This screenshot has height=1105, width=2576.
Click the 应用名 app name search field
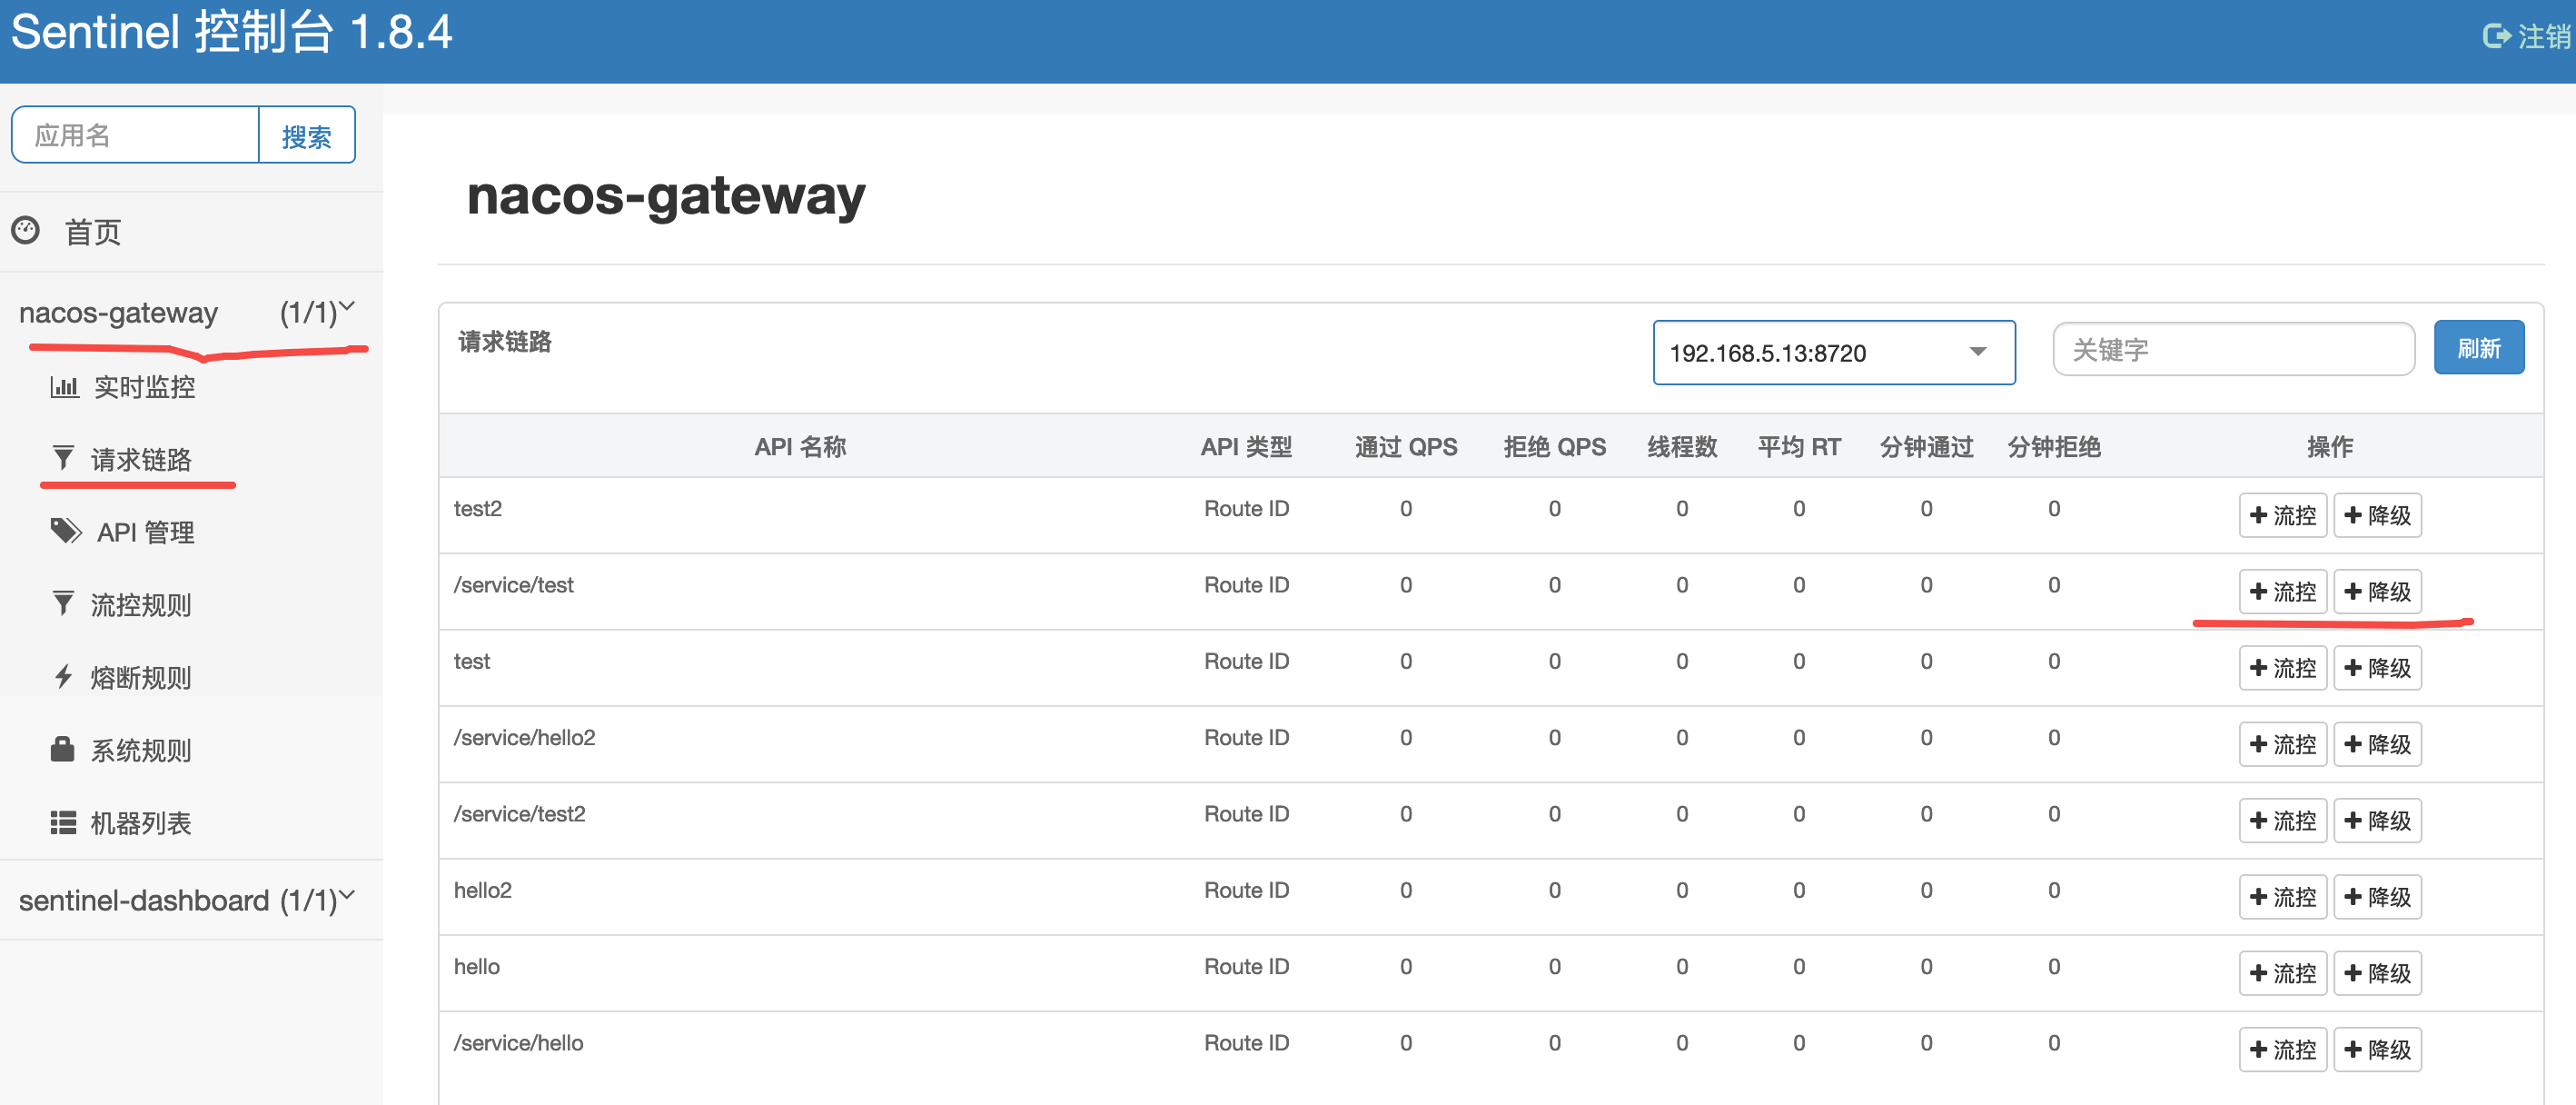point(136,135)
